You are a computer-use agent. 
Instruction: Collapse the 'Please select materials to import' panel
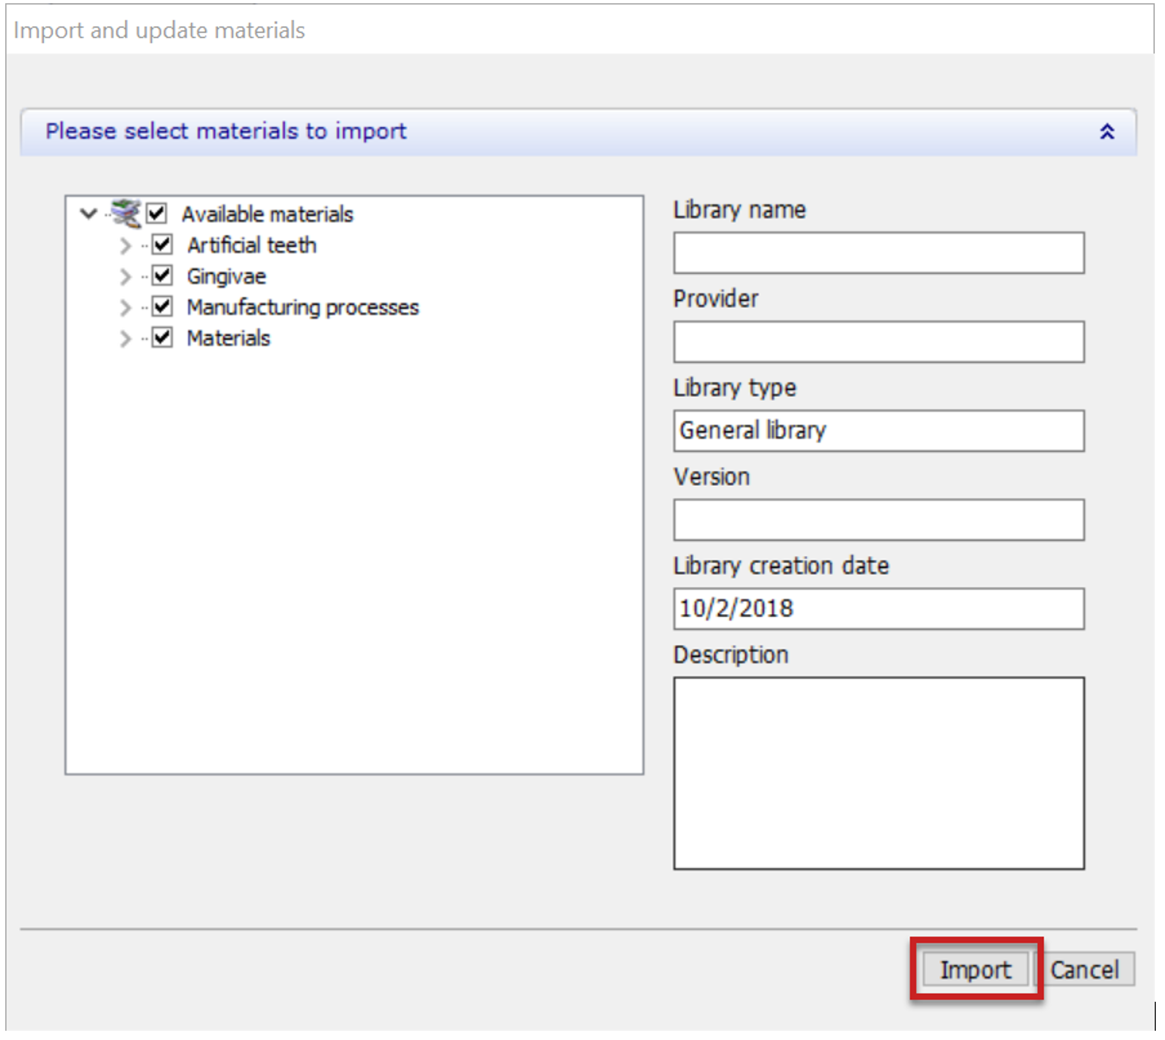[x=1106, y=132]
